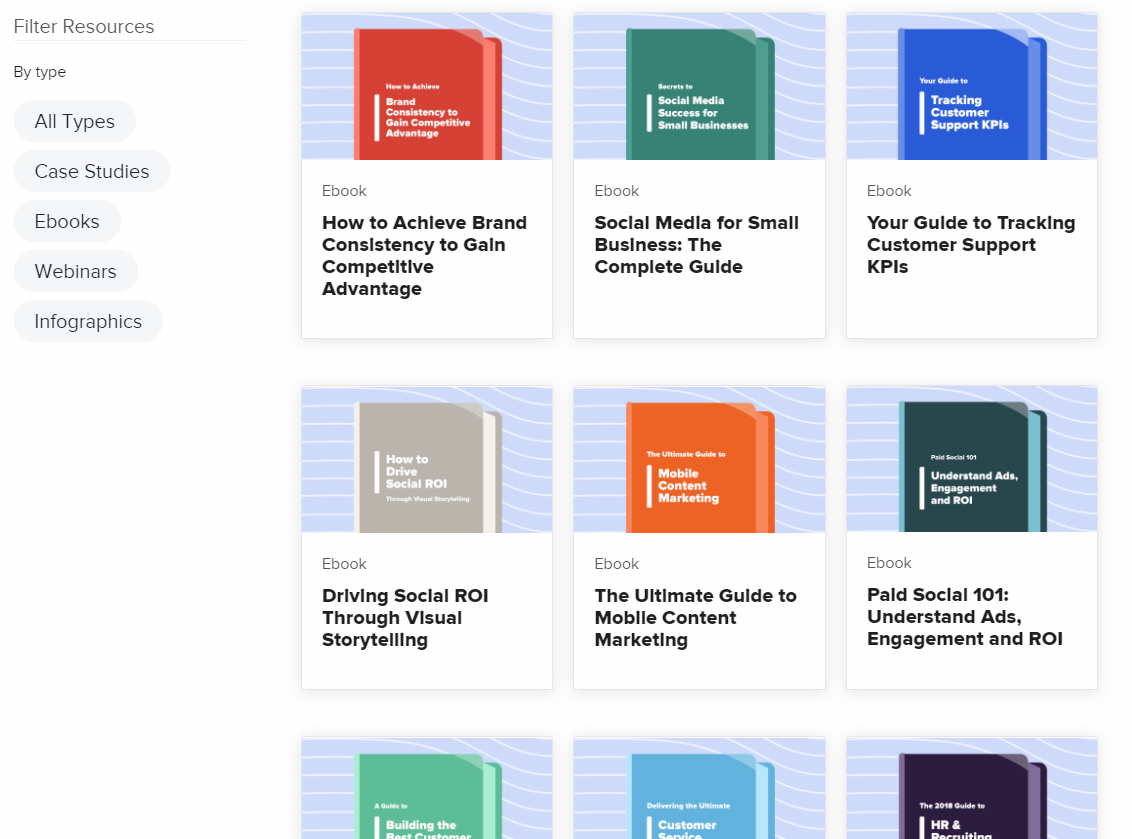Image resolution: width=1132 pixels, height=839 pixels.
Task: Click 'Your Guide to Tracking Customer Support KPIs' title
Action: click(x=970, y=244)
